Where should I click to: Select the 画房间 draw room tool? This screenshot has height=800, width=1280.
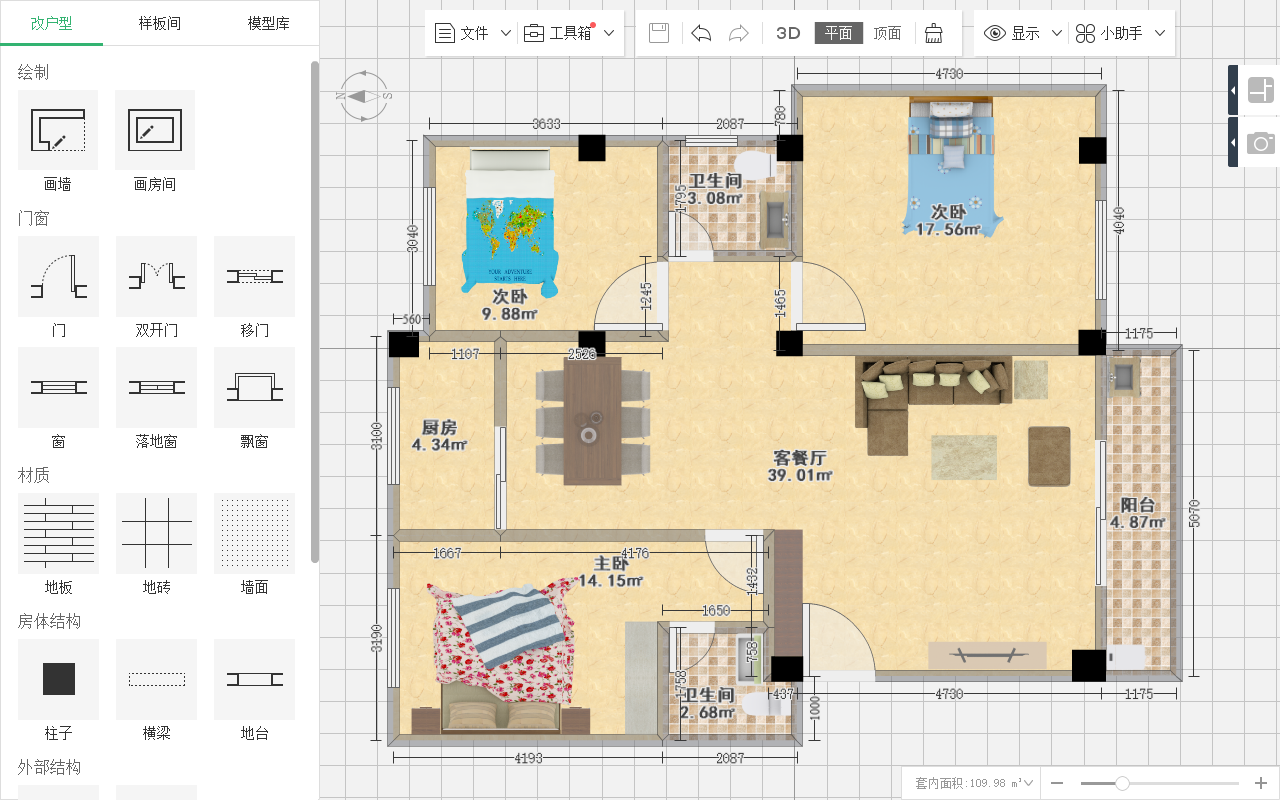pos(155,130)
